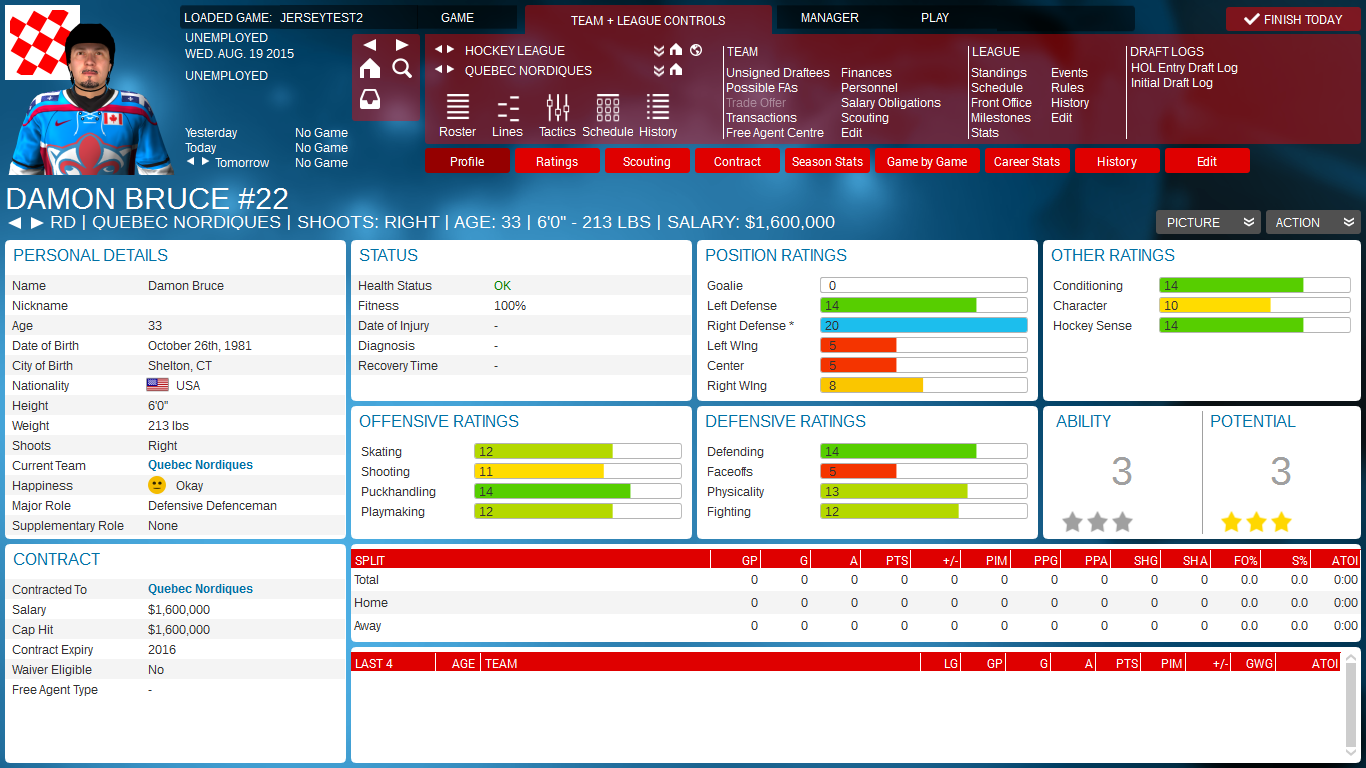Click the Last 4 table scrollbar
The height and width of the screenshot is (768, 1366).
pyautogui.click(x=1353, y=705)
